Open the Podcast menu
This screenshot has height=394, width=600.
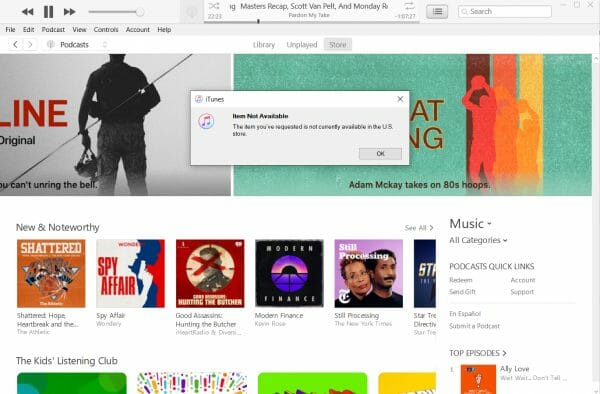coord(53,29)
